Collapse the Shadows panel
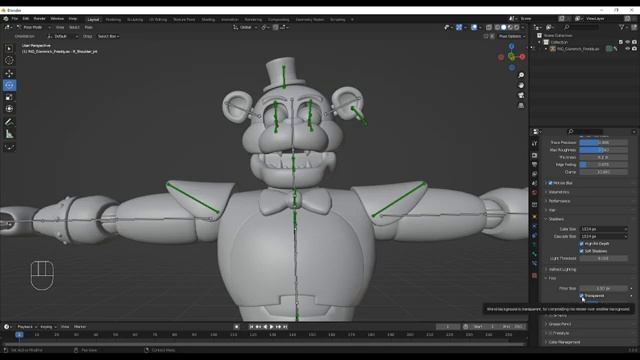640x360 pixels. [x=556, y=219]
